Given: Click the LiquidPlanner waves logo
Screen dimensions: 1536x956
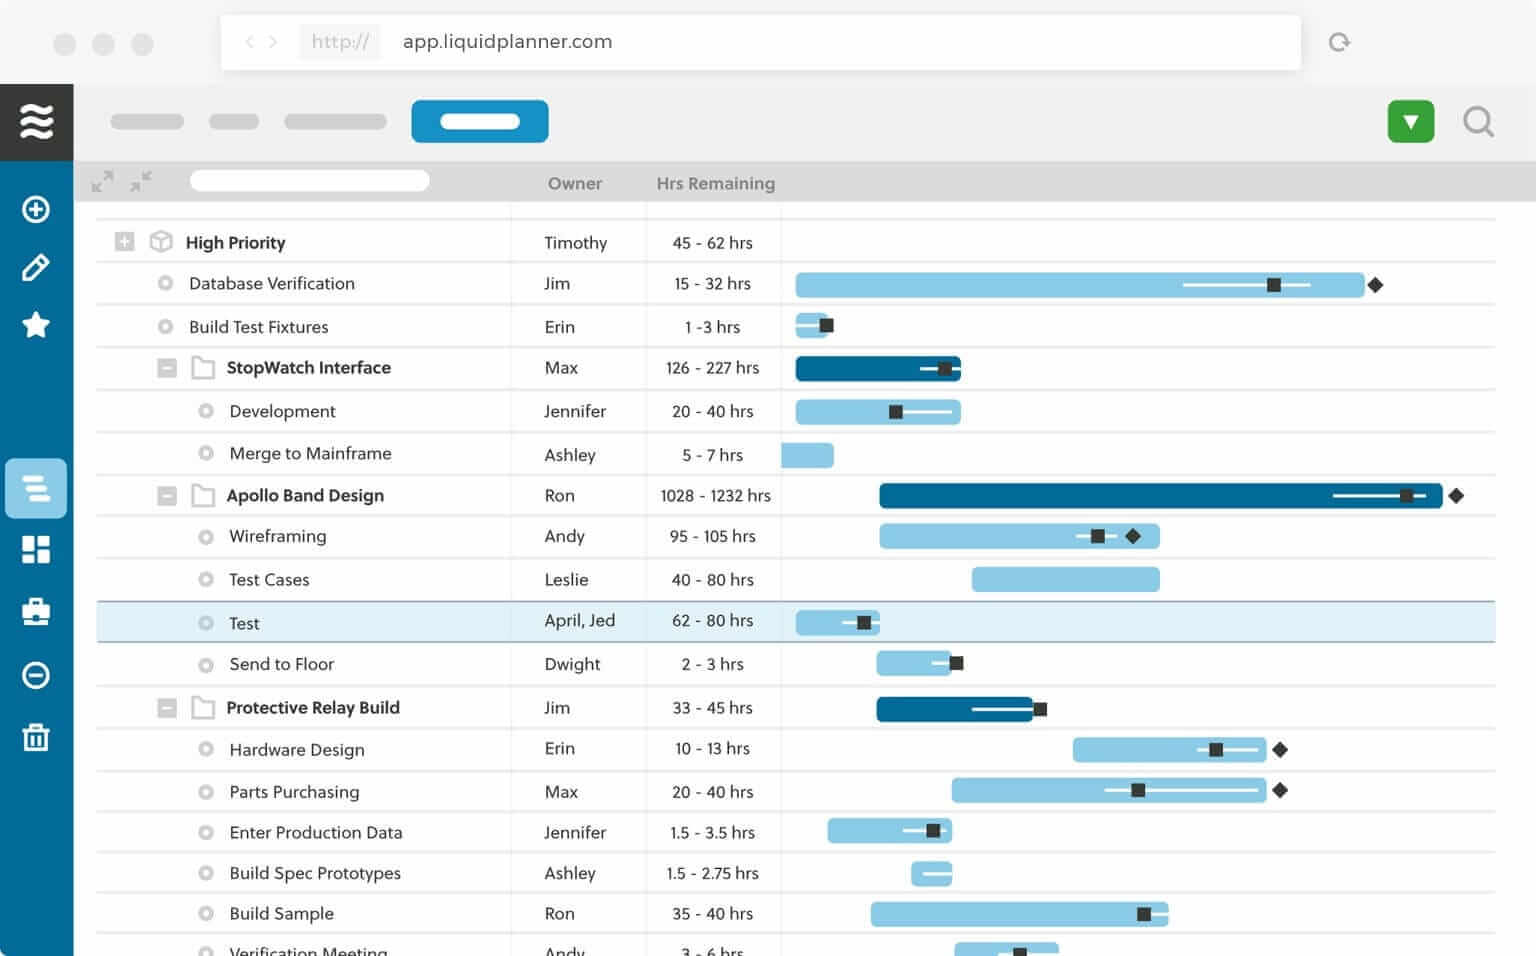Looking at the screenshot, I should tap(36, 122).
